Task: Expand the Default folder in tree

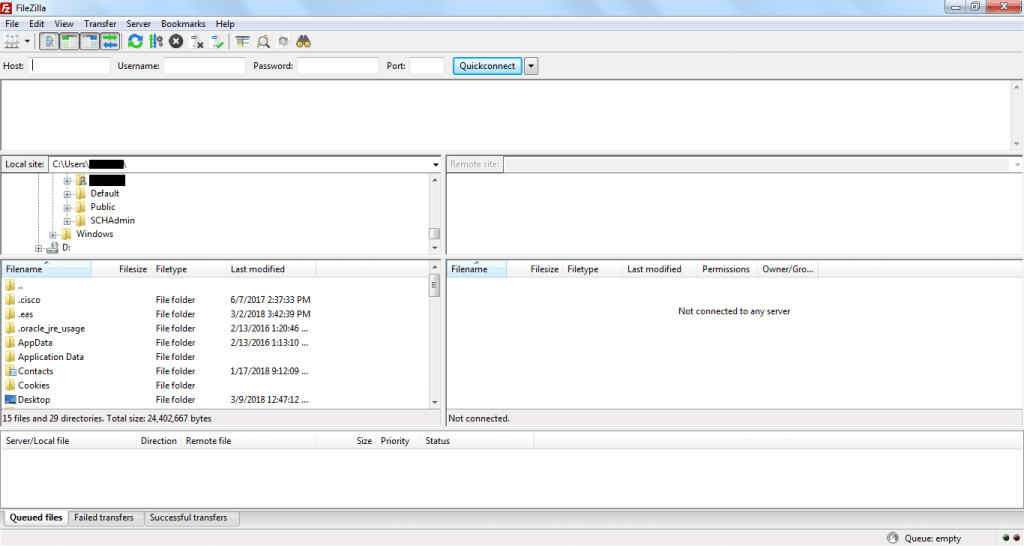Action: [x=67, y=194]
